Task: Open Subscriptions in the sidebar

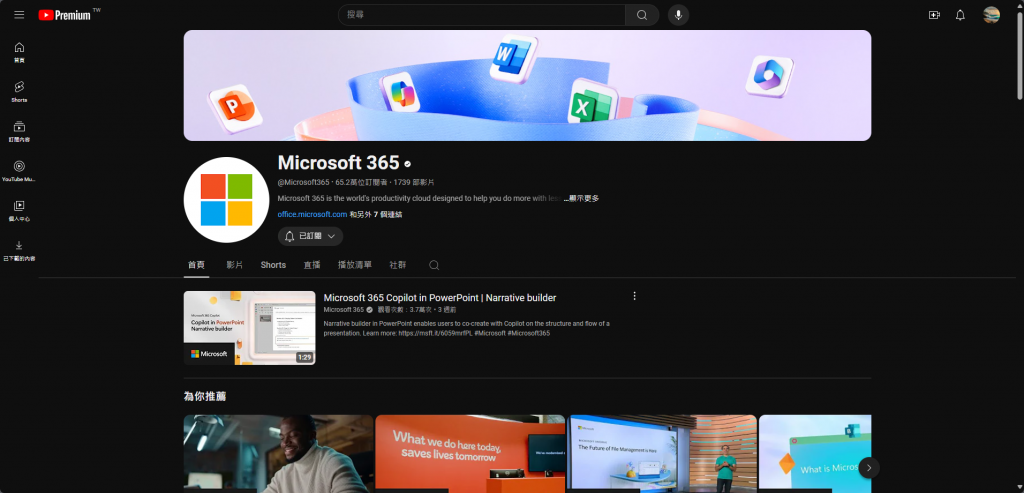Action: (19, 131)
